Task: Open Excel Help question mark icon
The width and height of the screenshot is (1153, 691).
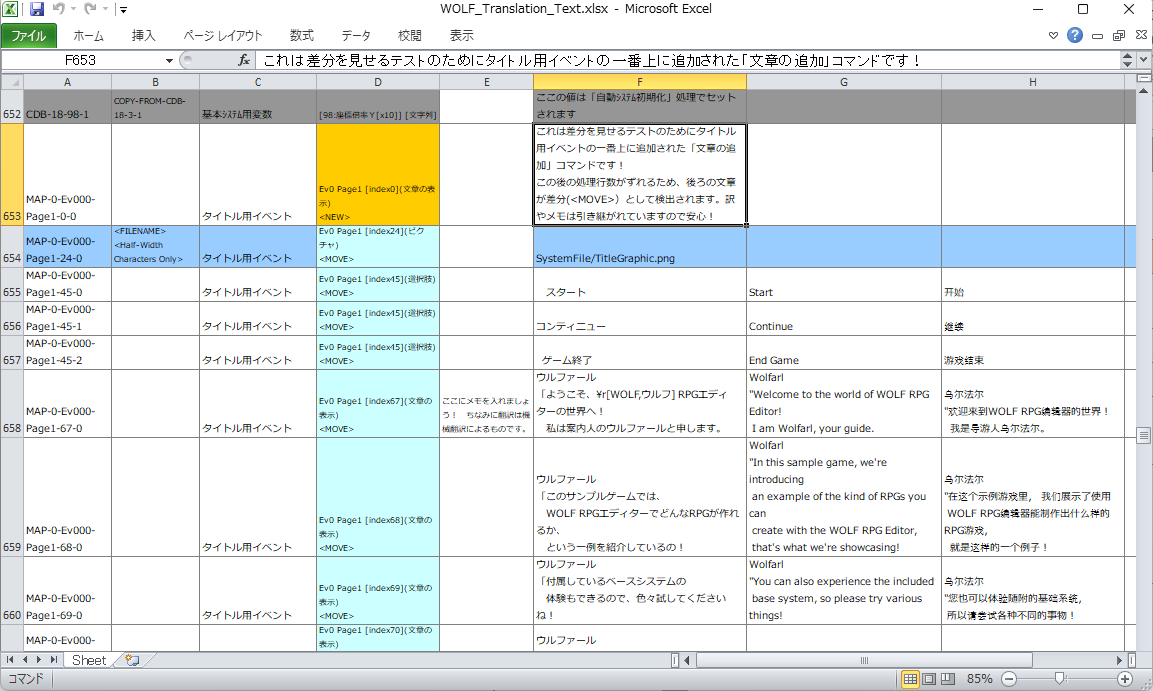Action: (x=1075, y=35)
